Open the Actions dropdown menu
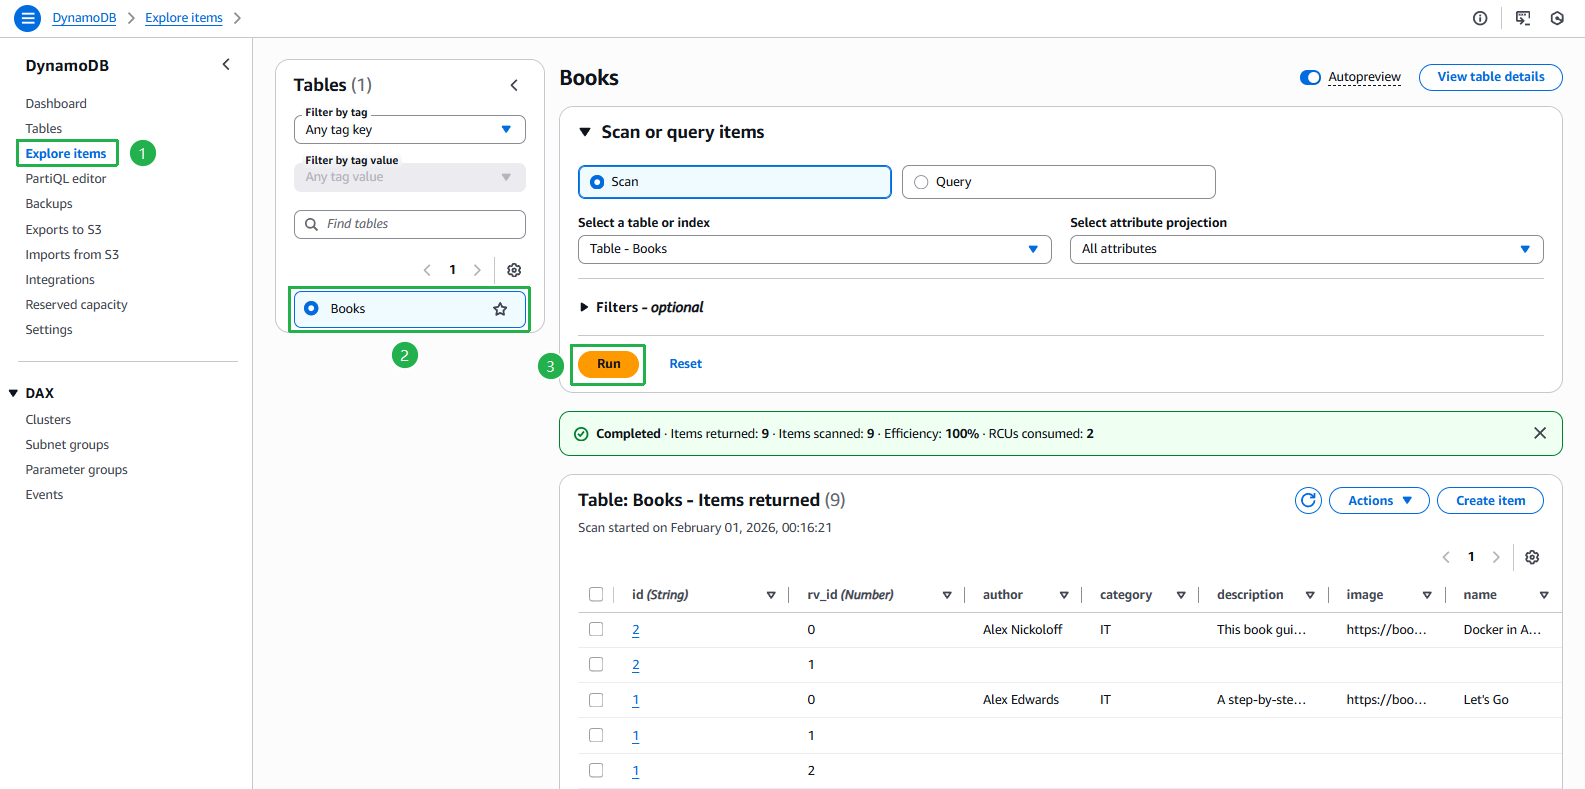 tap(1380, 500)
